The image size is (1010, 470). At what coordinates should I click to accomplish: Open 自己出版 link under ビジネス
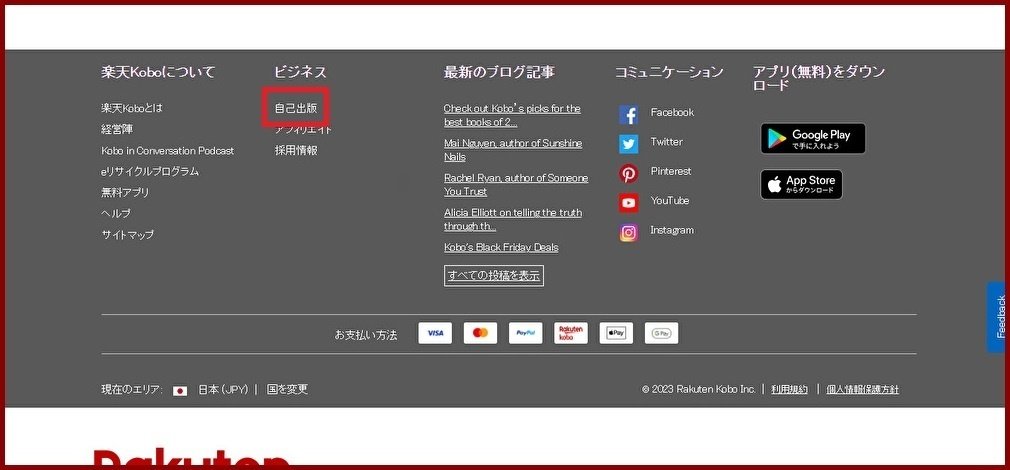click(x=296, y=108)
